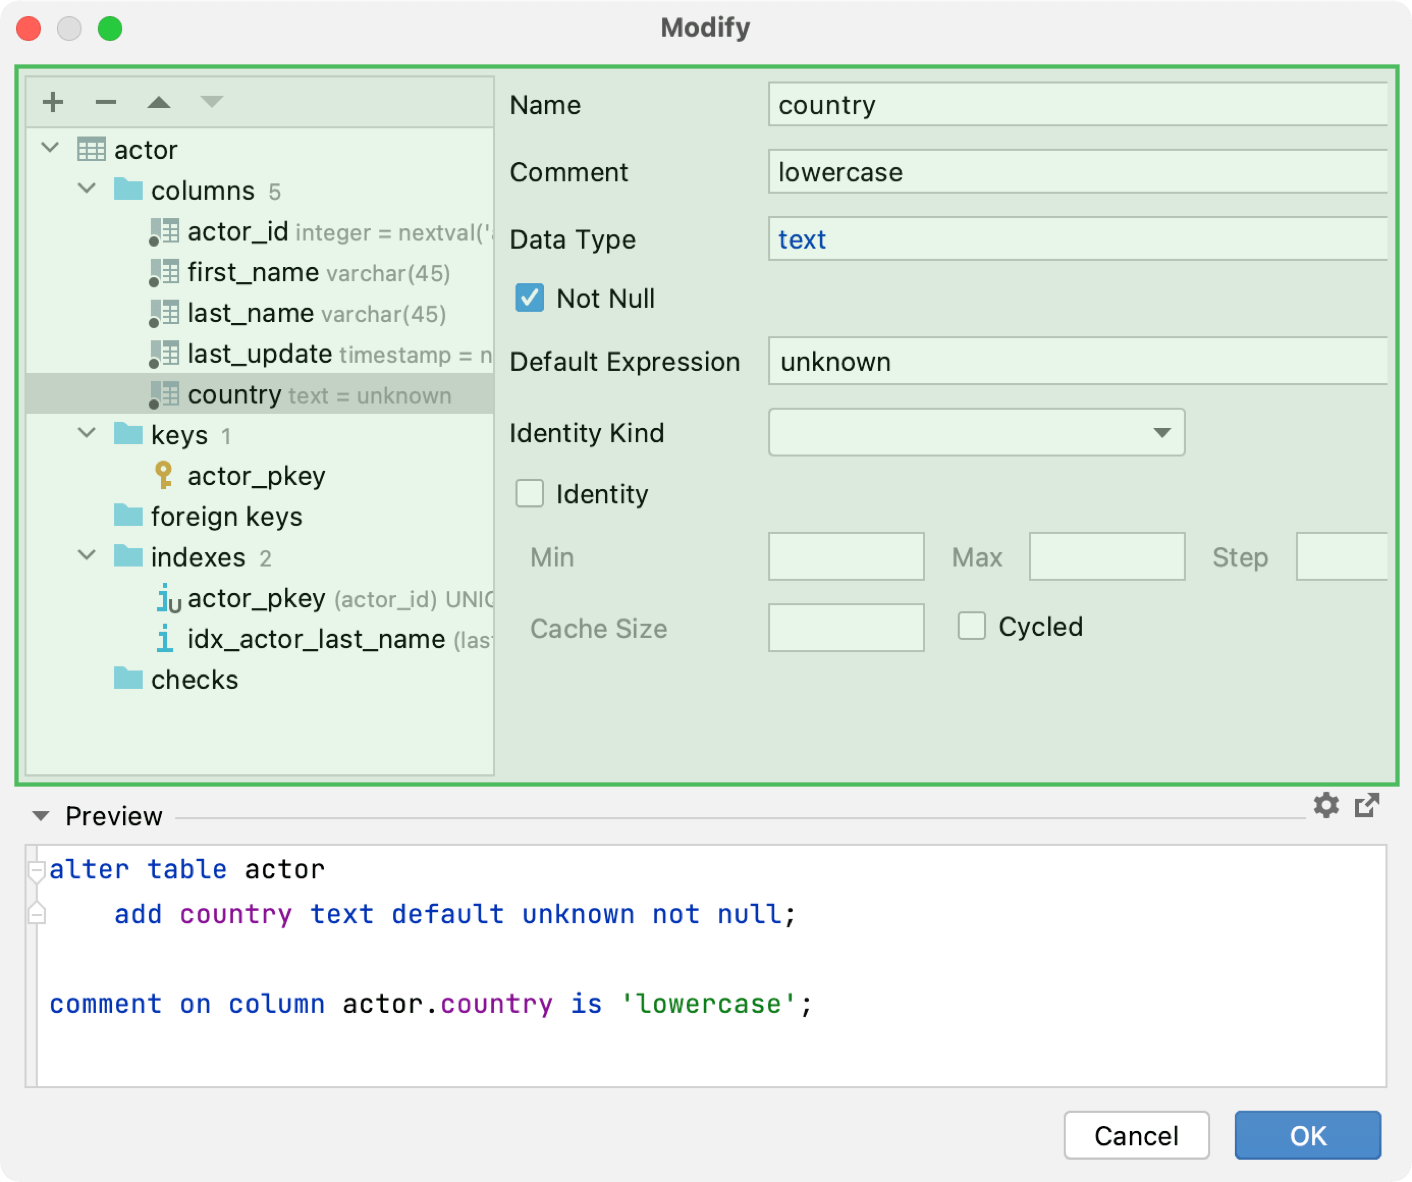Remove selected column using the minus icon
This screenshot has width=1412, height=1182.
point(105,101)
